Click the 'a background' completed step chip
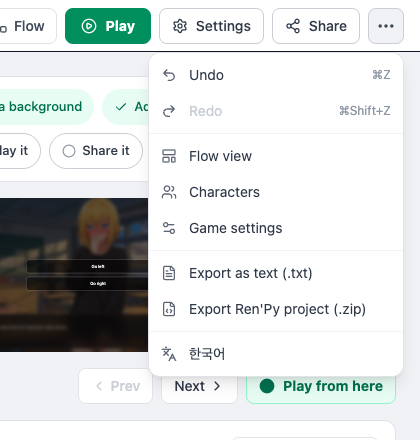The width and height of the screenshot is (420, 440). pyautogui.click(x=46, y=107)
